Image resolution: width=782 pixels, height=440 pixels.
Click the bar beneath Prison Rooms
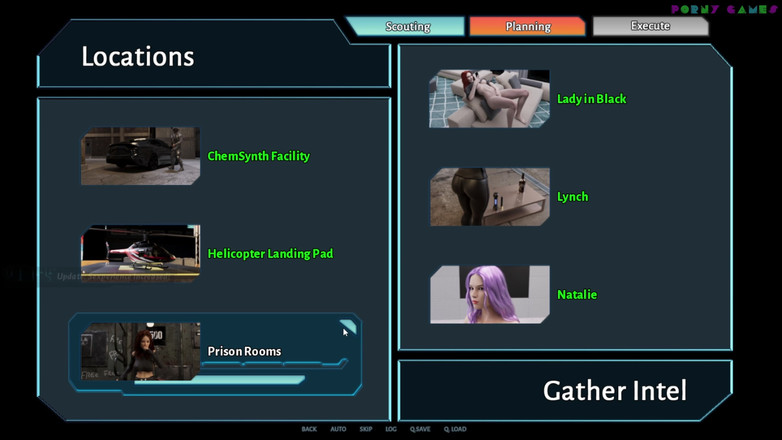247,380
